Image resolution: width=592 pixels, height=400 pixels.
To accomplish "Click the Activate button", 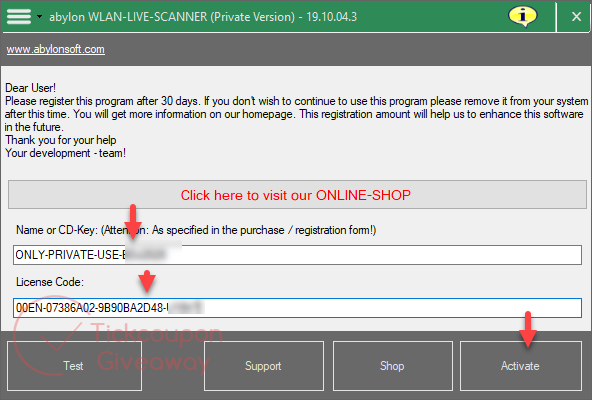I will tap(521, 366).
